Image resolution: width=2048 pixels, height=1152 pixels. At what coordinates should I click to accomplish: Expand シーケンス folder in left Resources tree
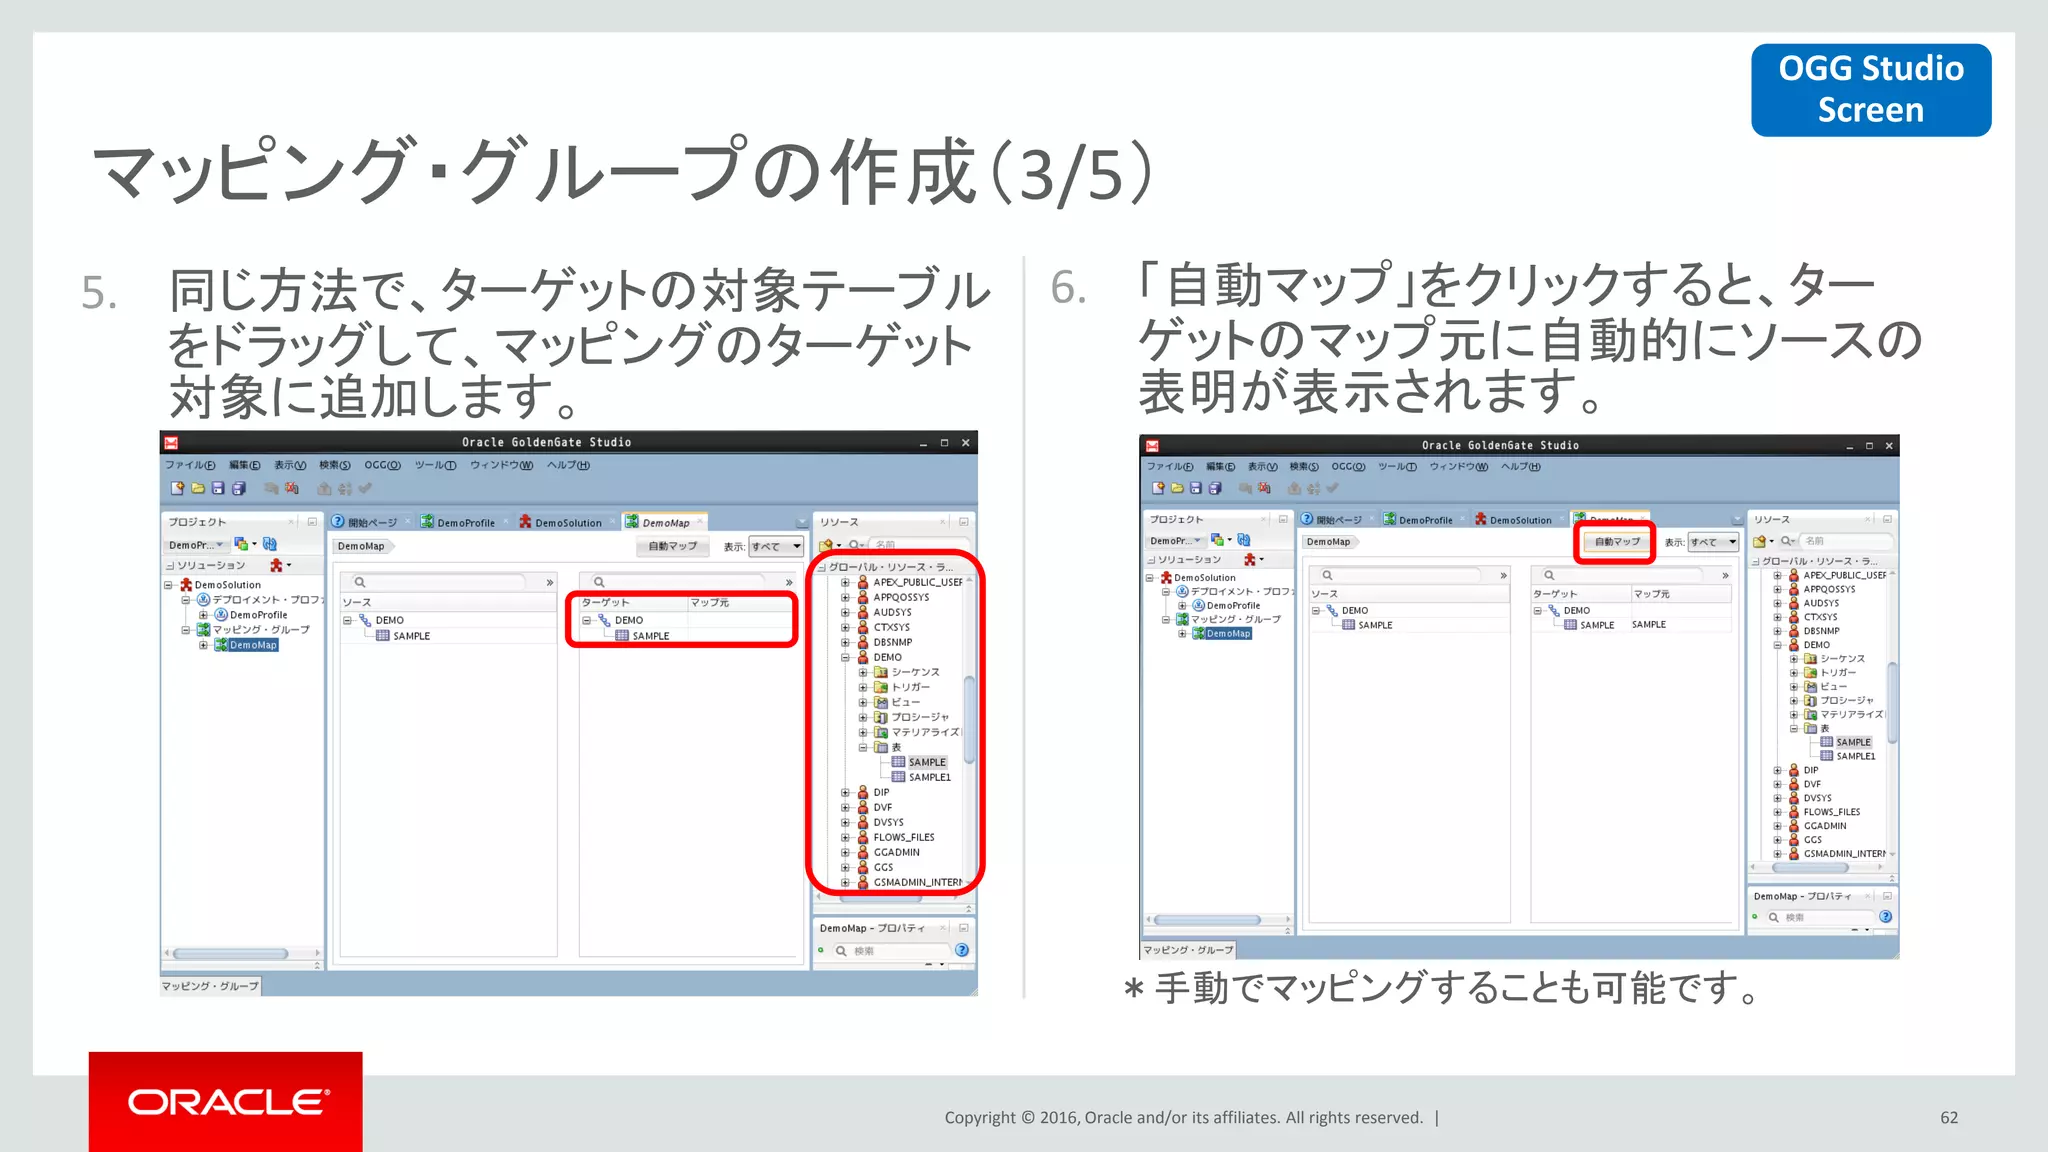click(x=863, y=672)
